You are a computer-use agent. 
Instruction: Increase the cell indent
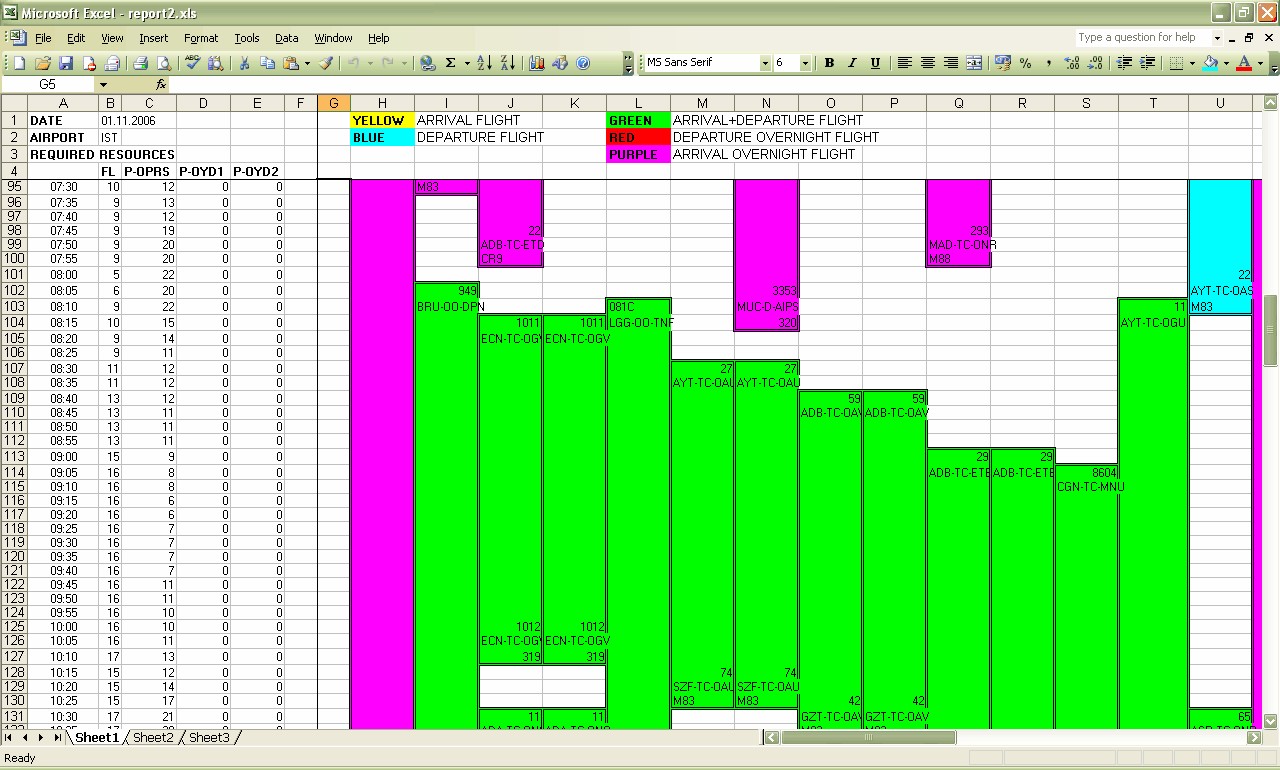[1147, 63]
